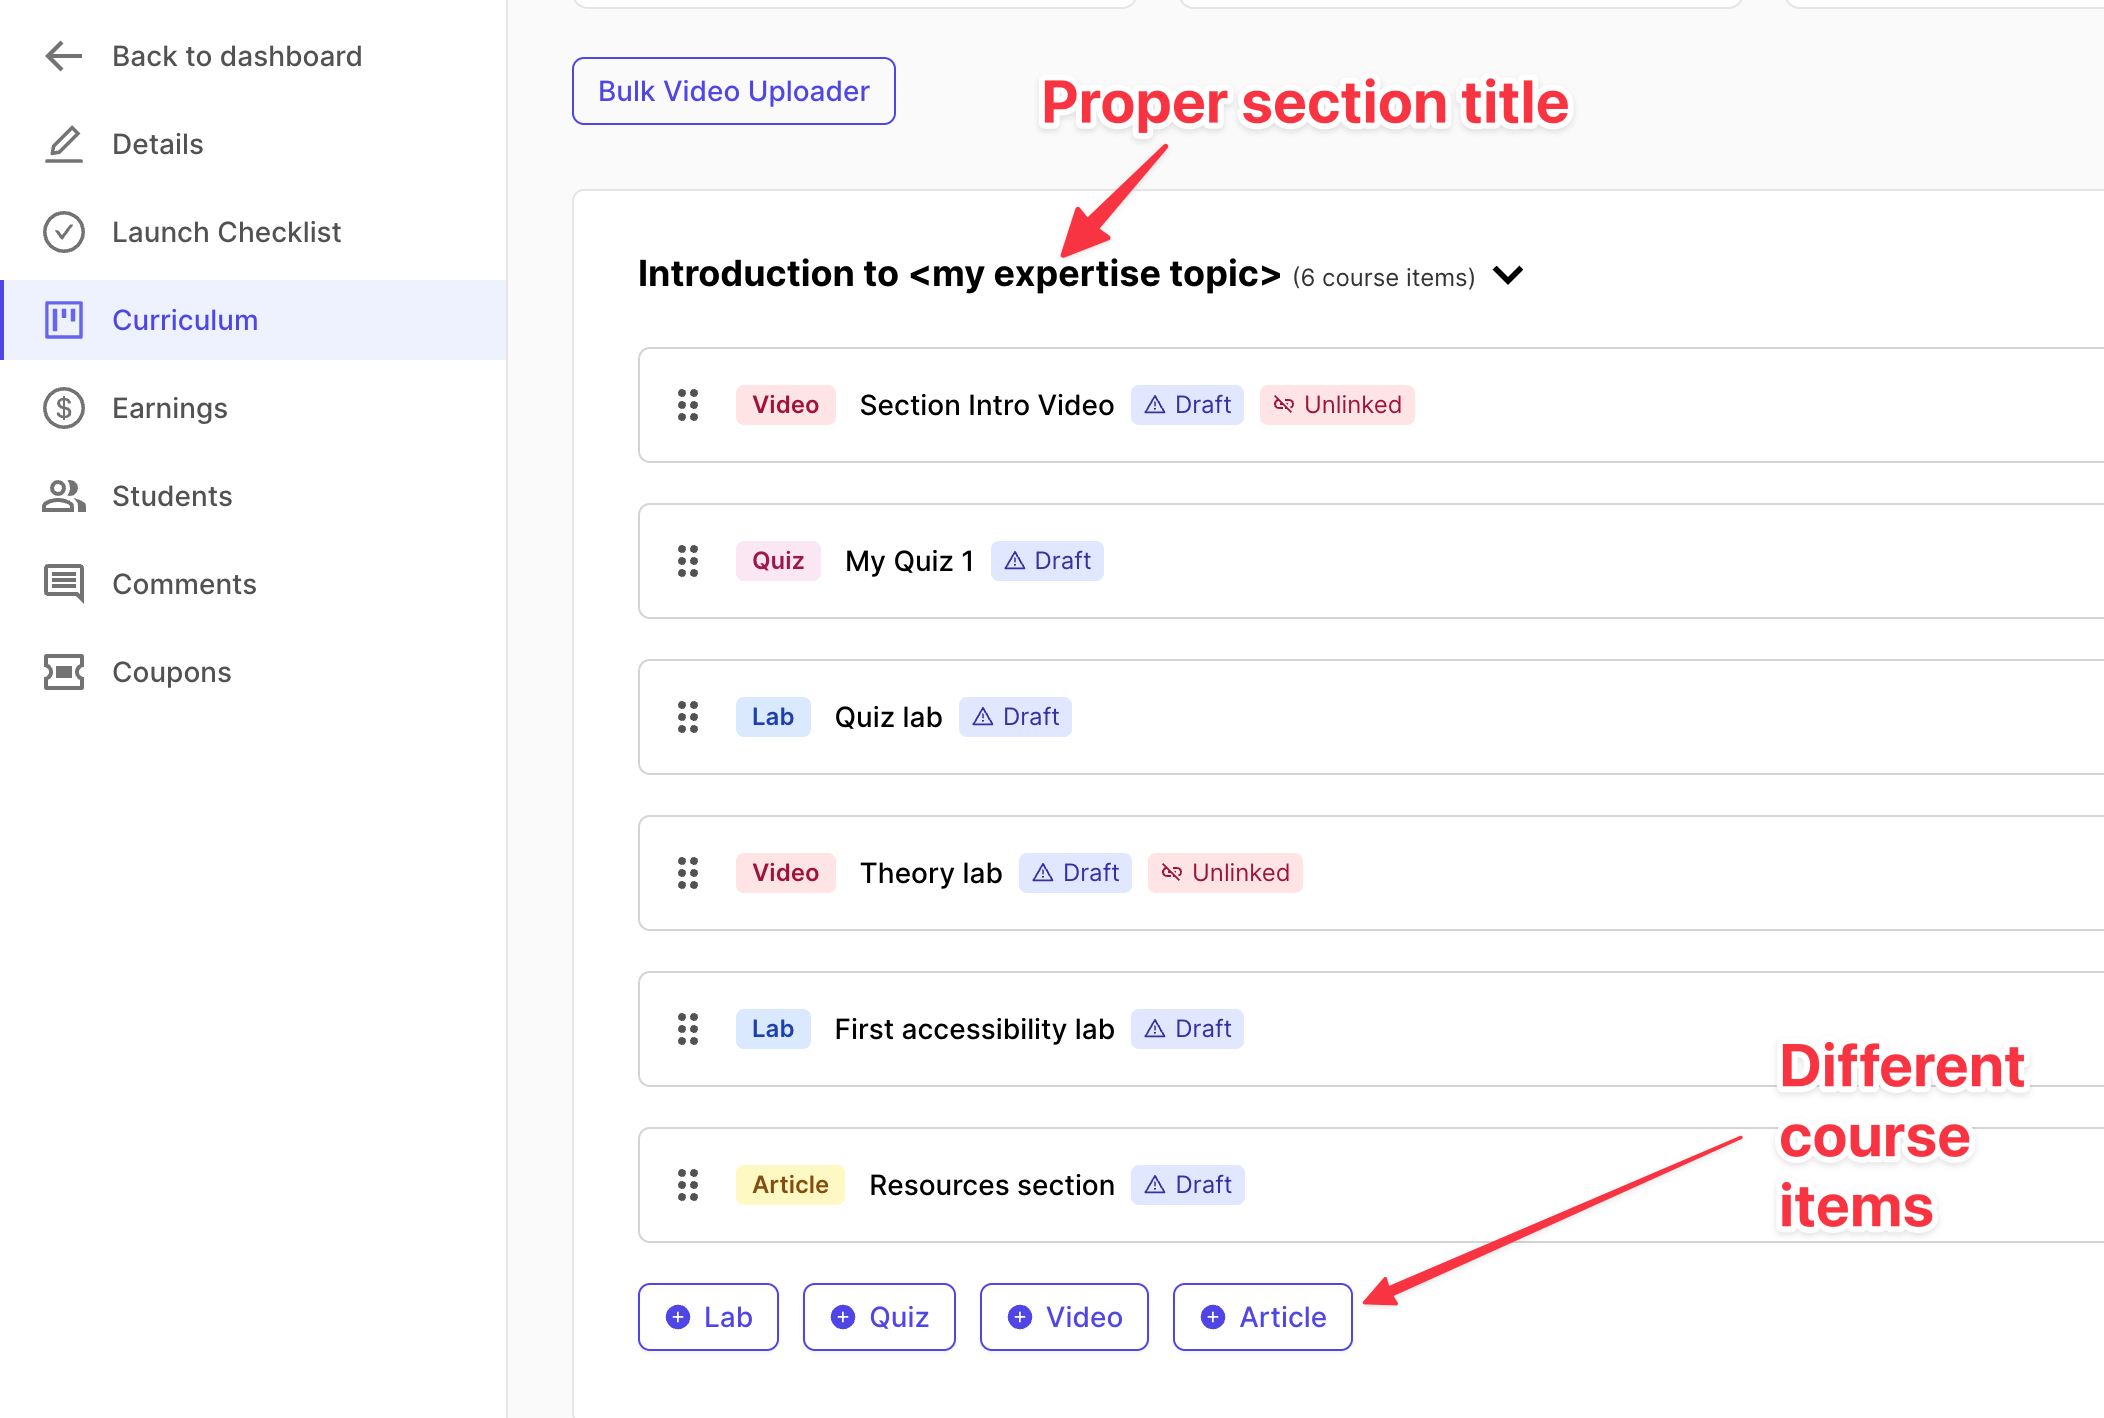Image resolution: width=2104 pixels, height=1418 pixels.
Task: Grab the drag handle for Section Intro Video
Action: [x=688, y=405]
